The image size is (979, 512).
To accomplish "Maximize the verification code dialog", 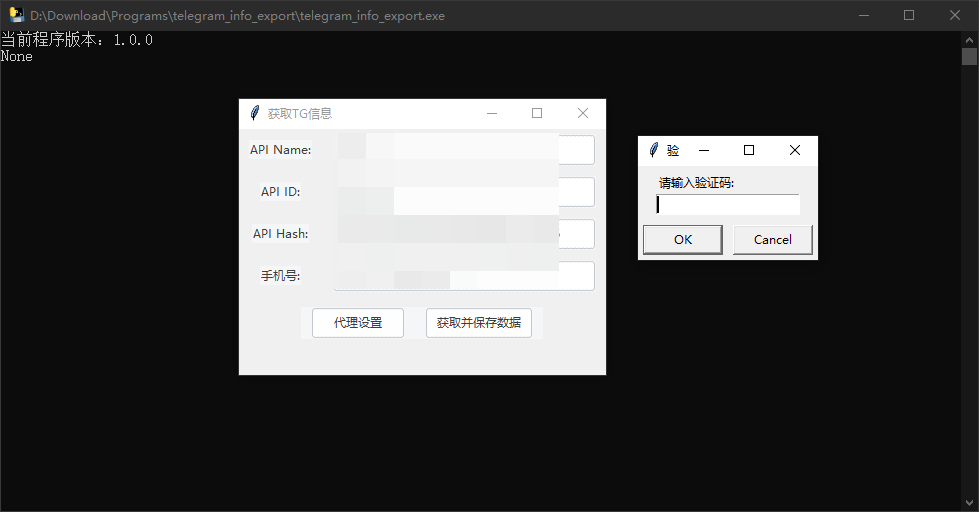I will [x=749, y=150].
